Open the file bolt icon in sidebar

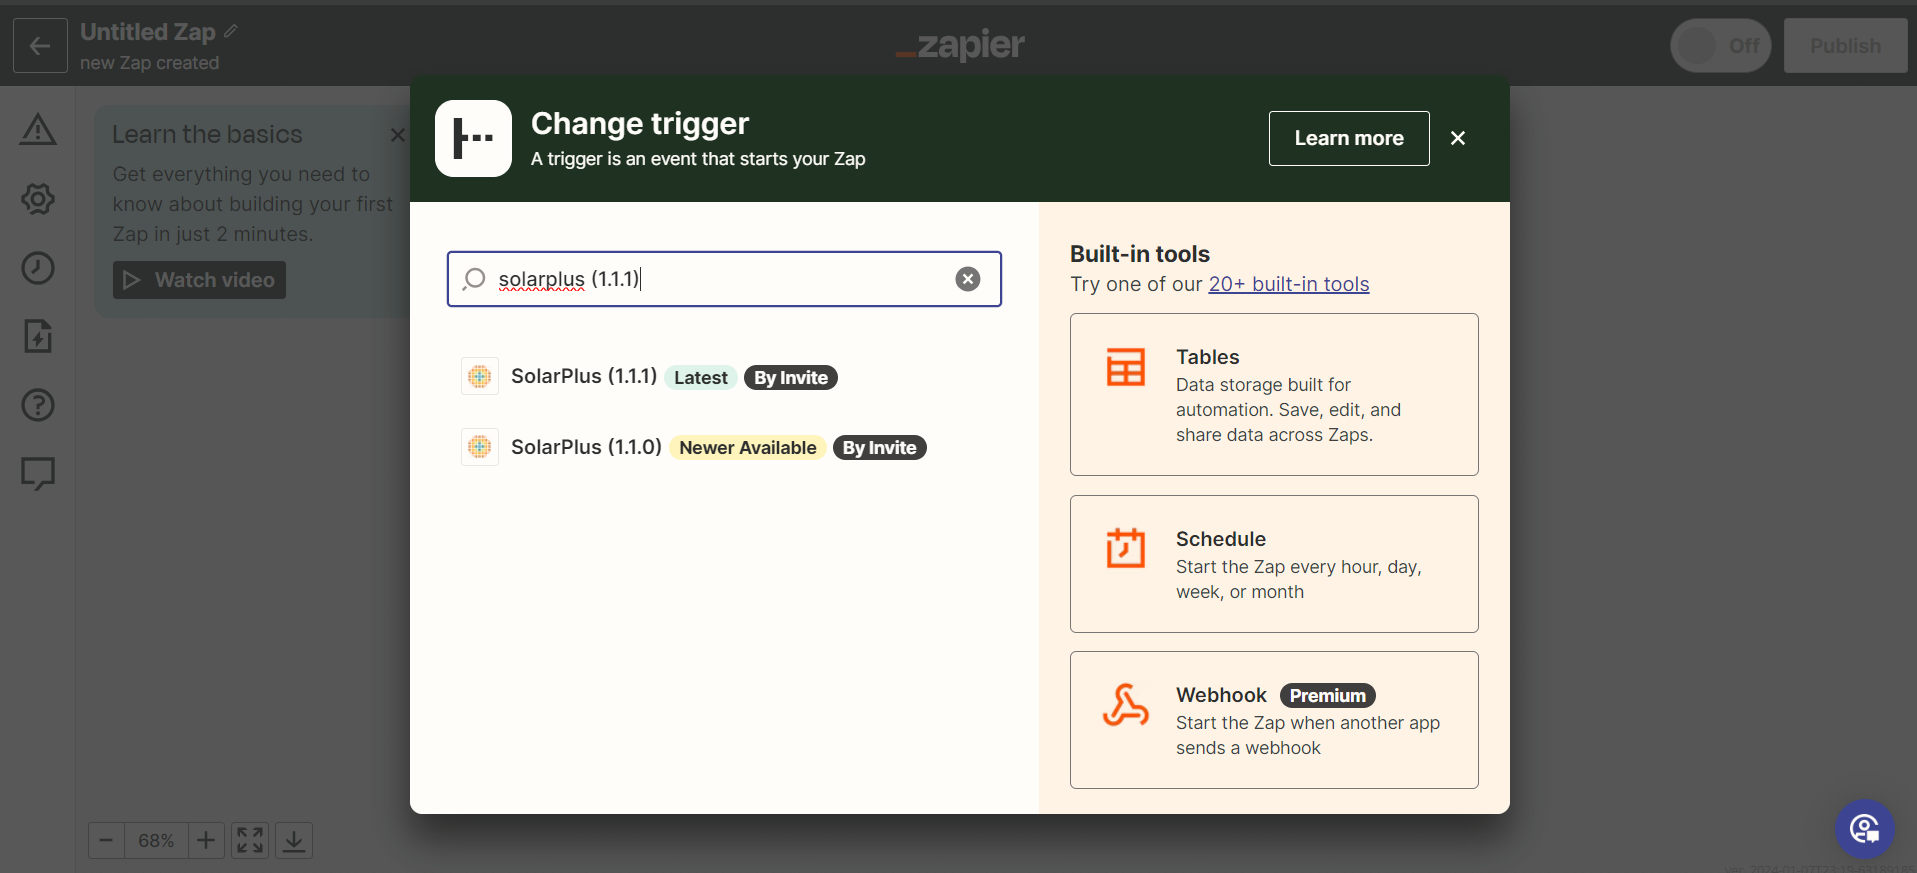click(38, 336)
